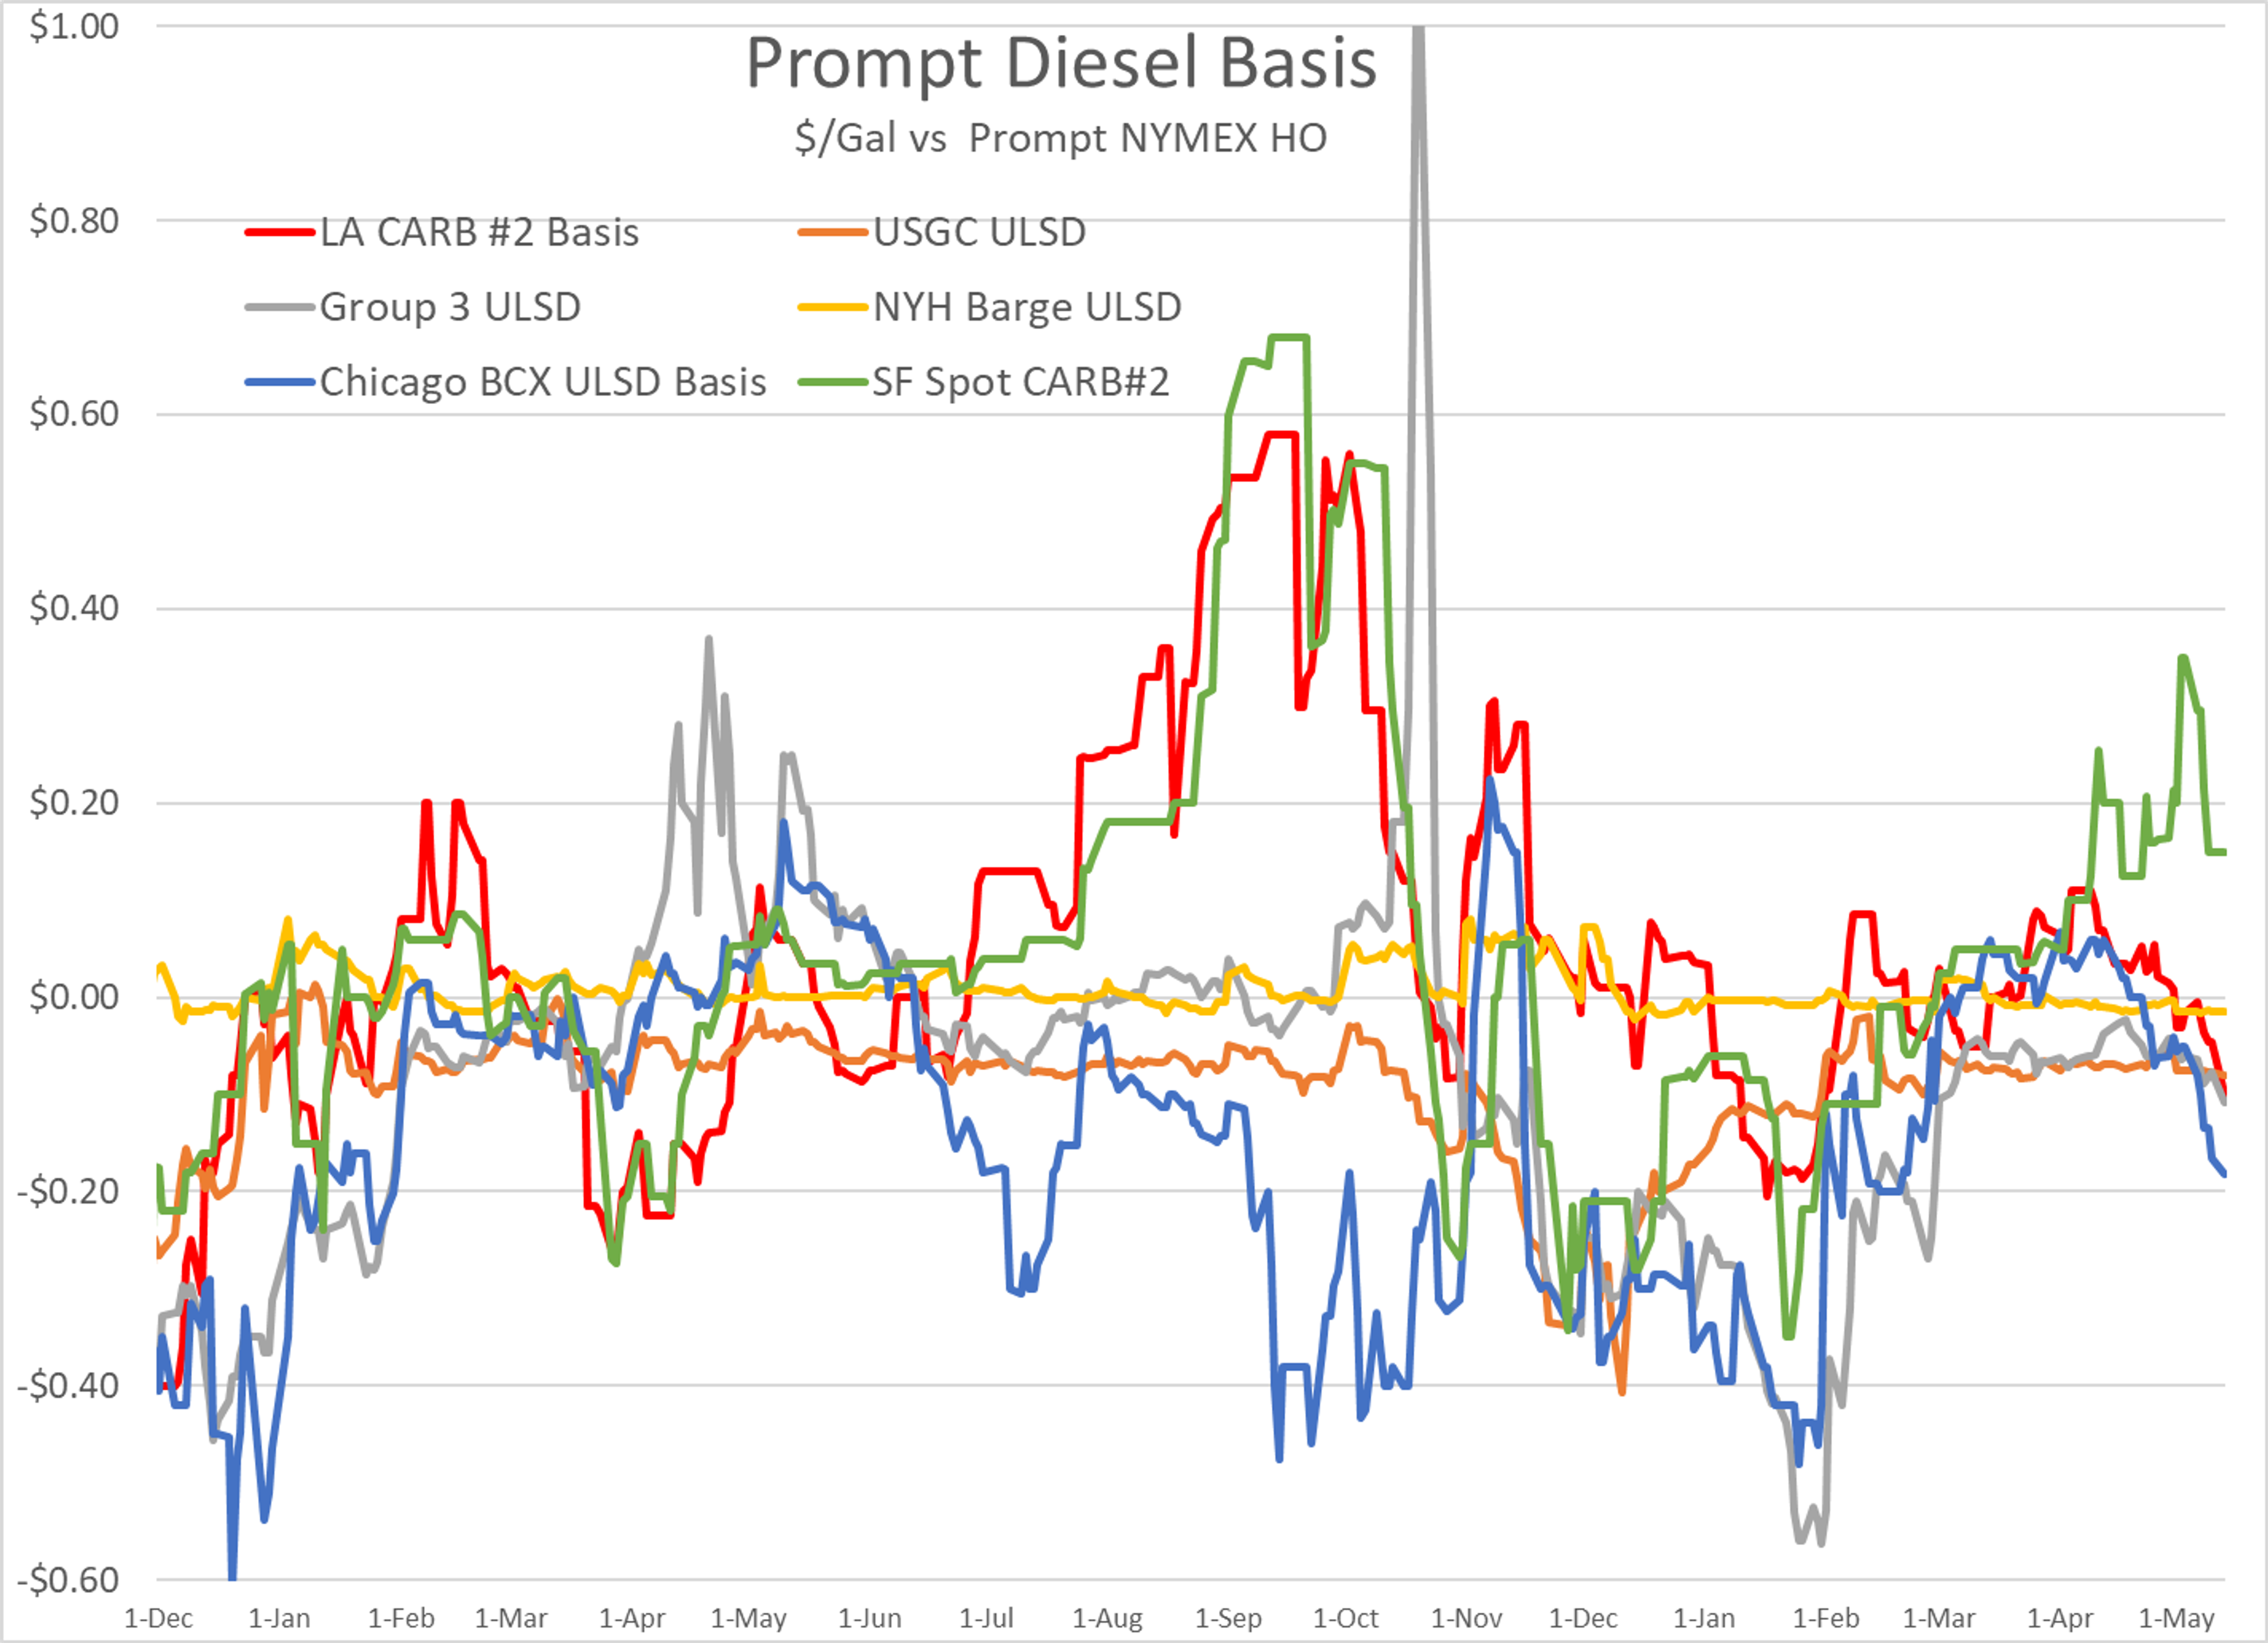
Task: Click the LA CARB #2 Basis legend label
Action: [x=479, y=232]
